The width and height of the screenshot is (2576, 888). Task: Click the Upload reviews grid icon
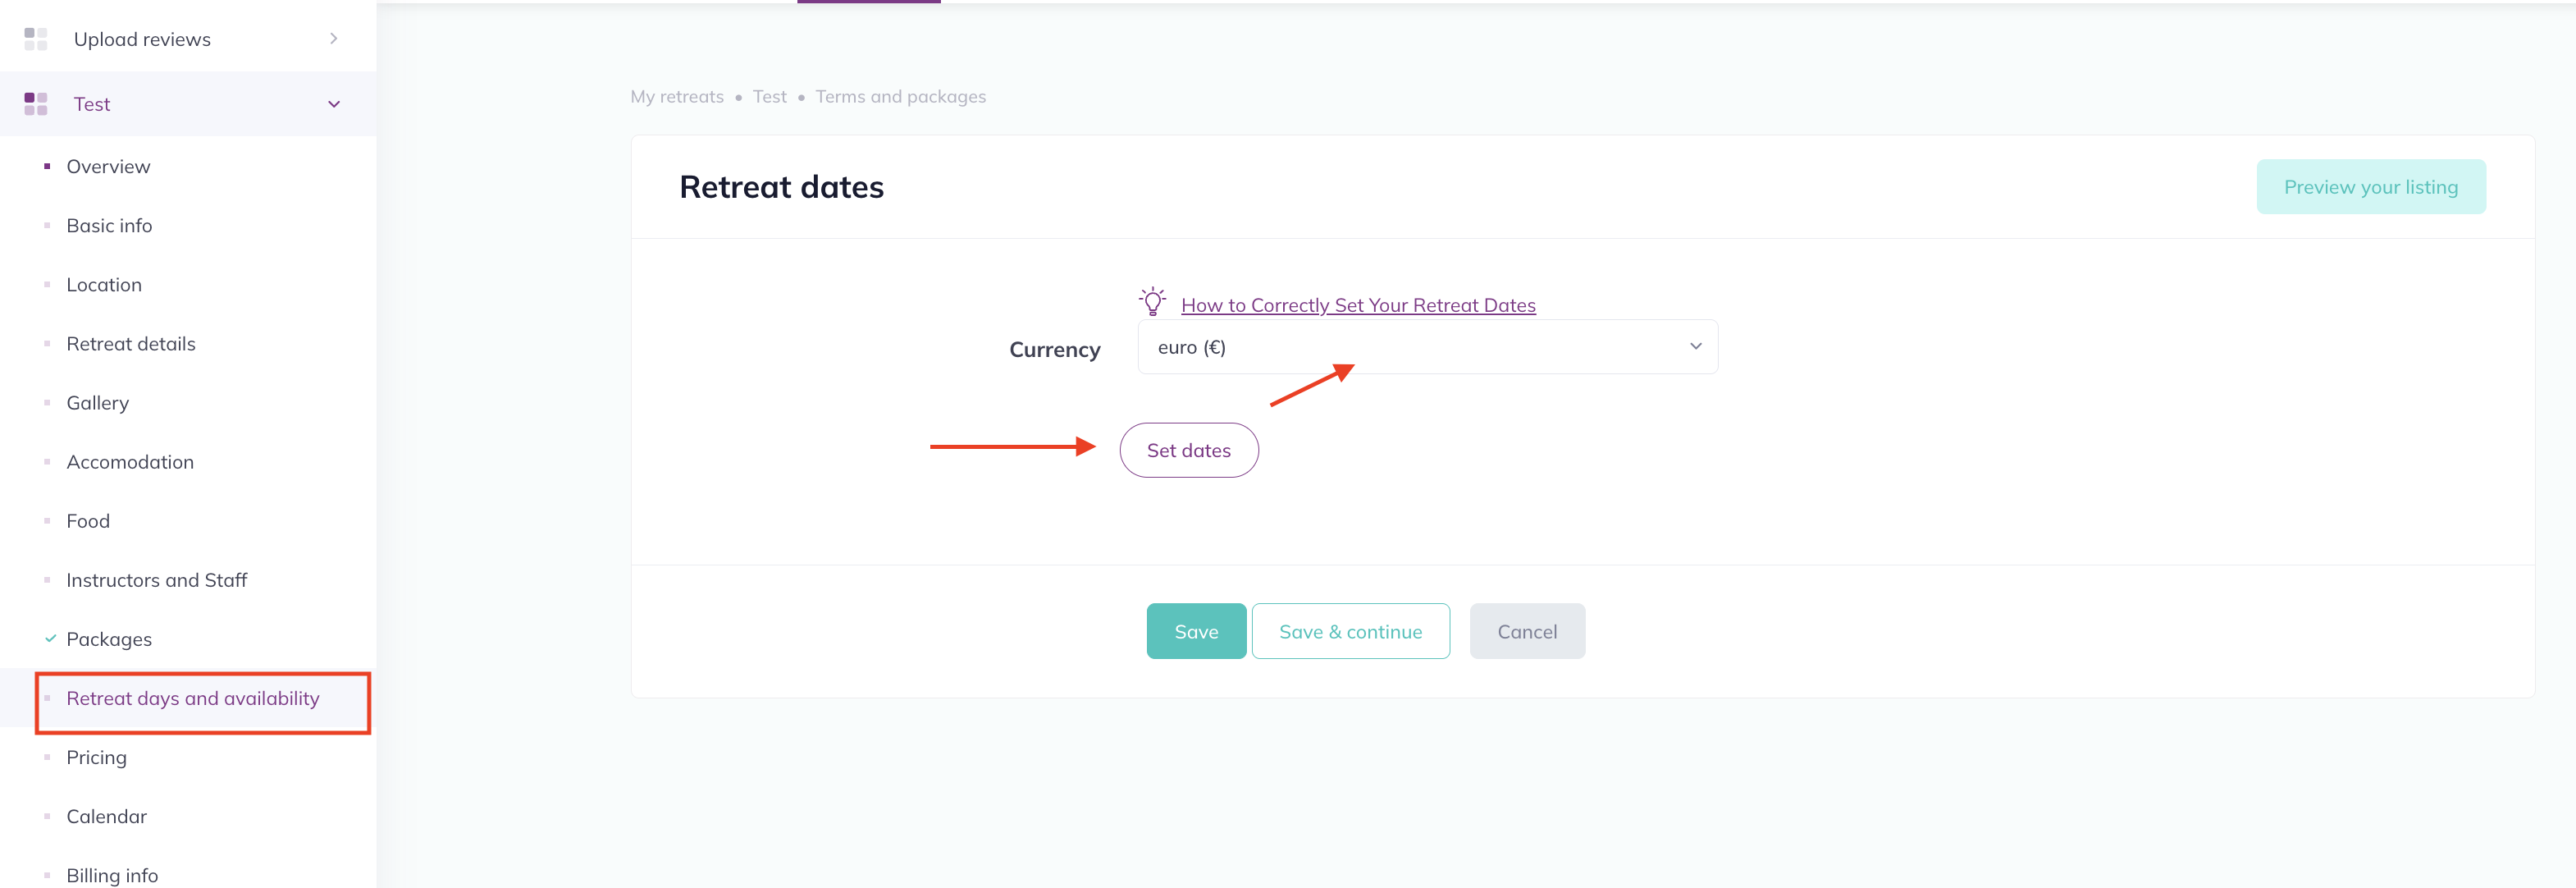[x=36, y=39]
